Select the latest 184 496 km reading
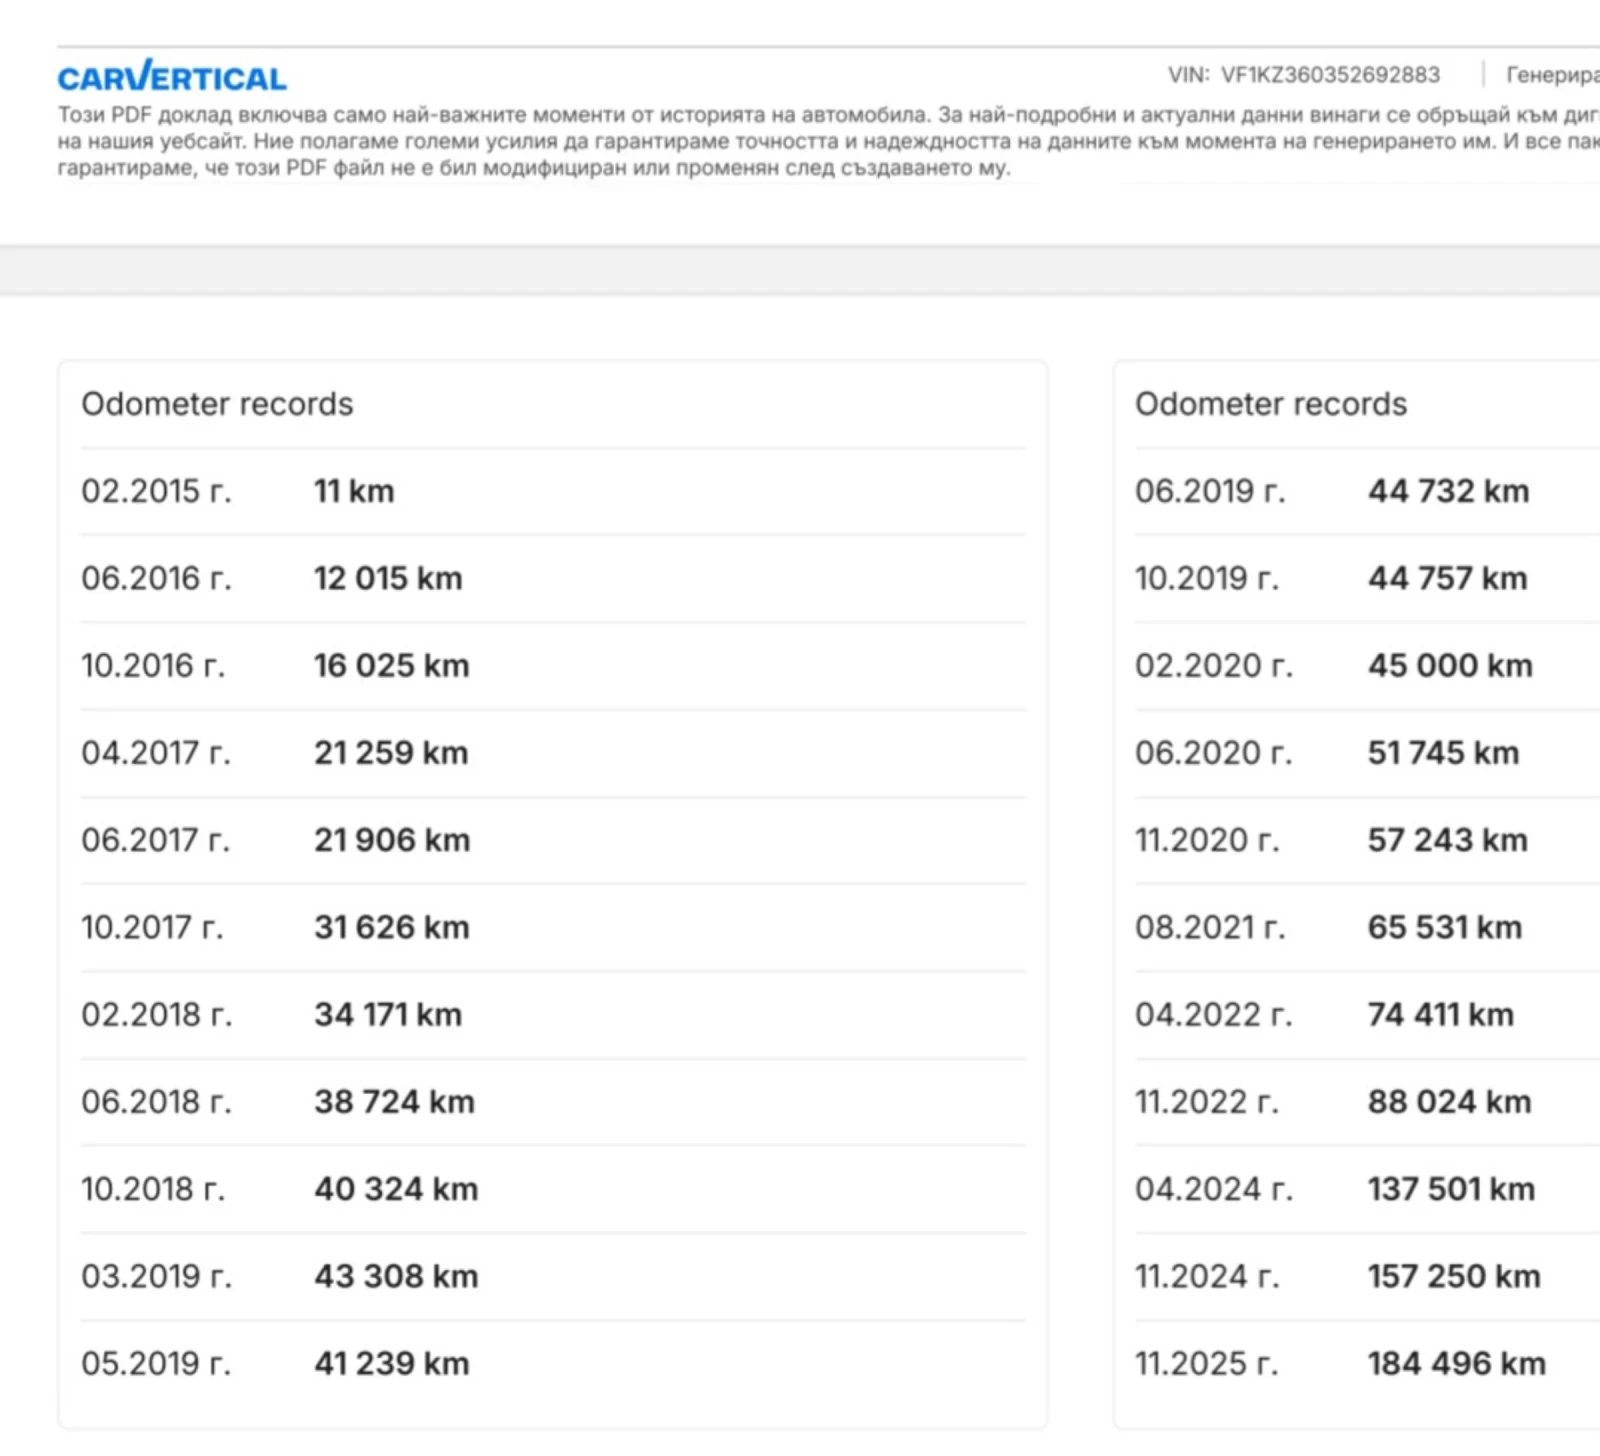The width and height of the screenshot is (1600, 1456). click(x=1456, y=1363)
